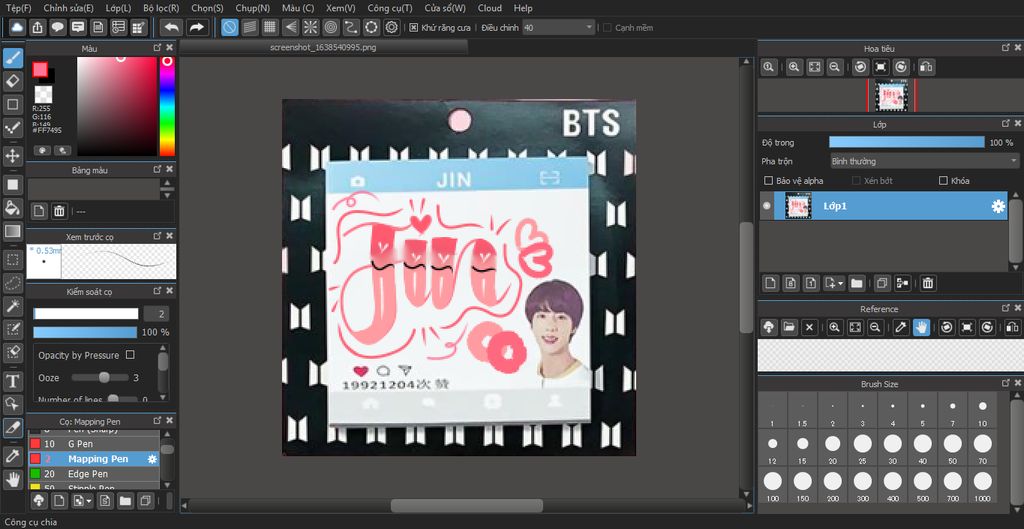Select Mapping Pen brush

(x=93, y=458)
